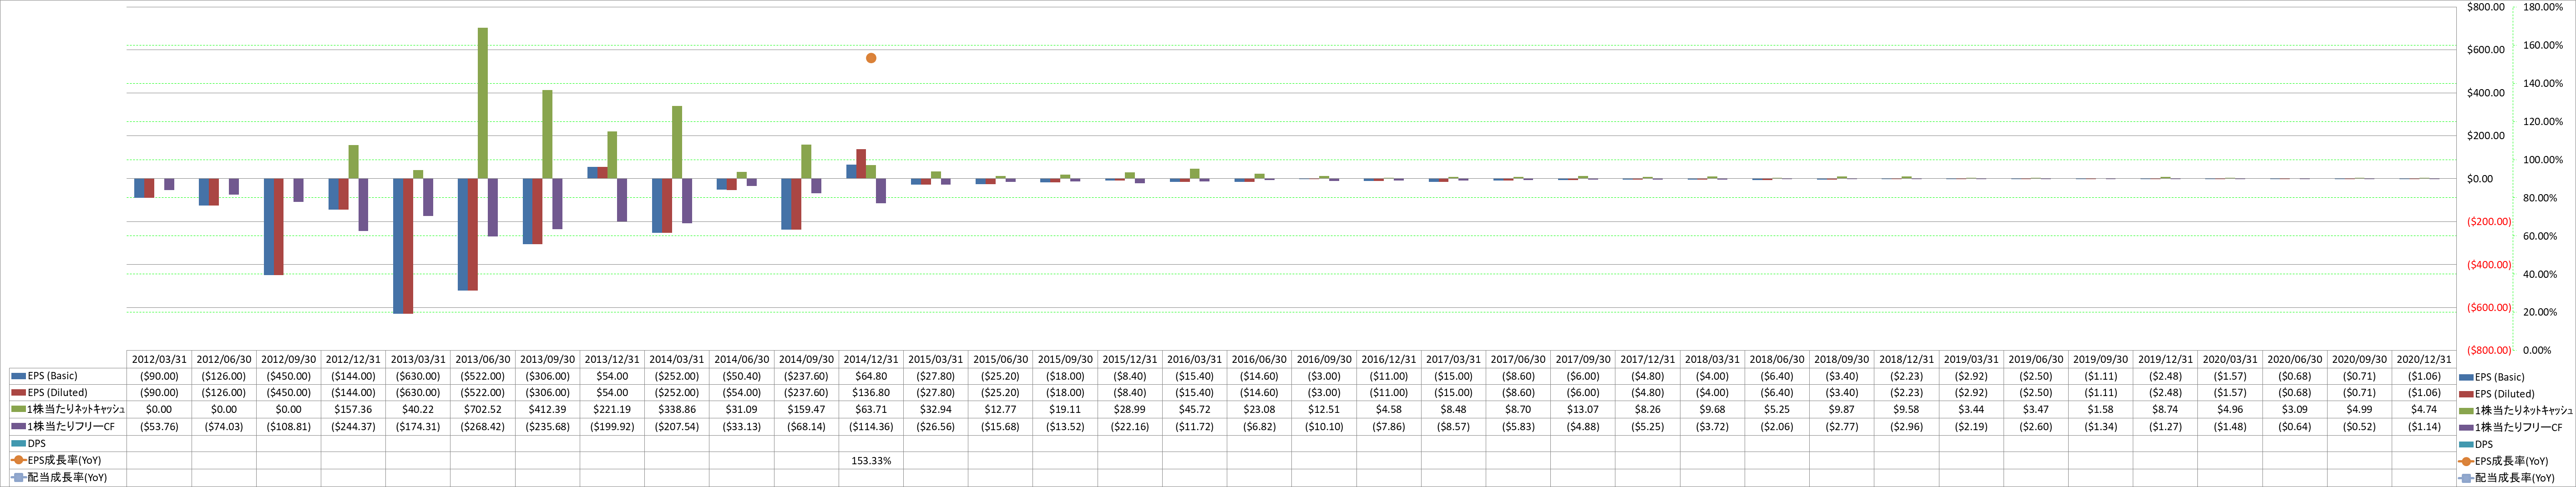Click the 153.33% growth rate cell

871,461
